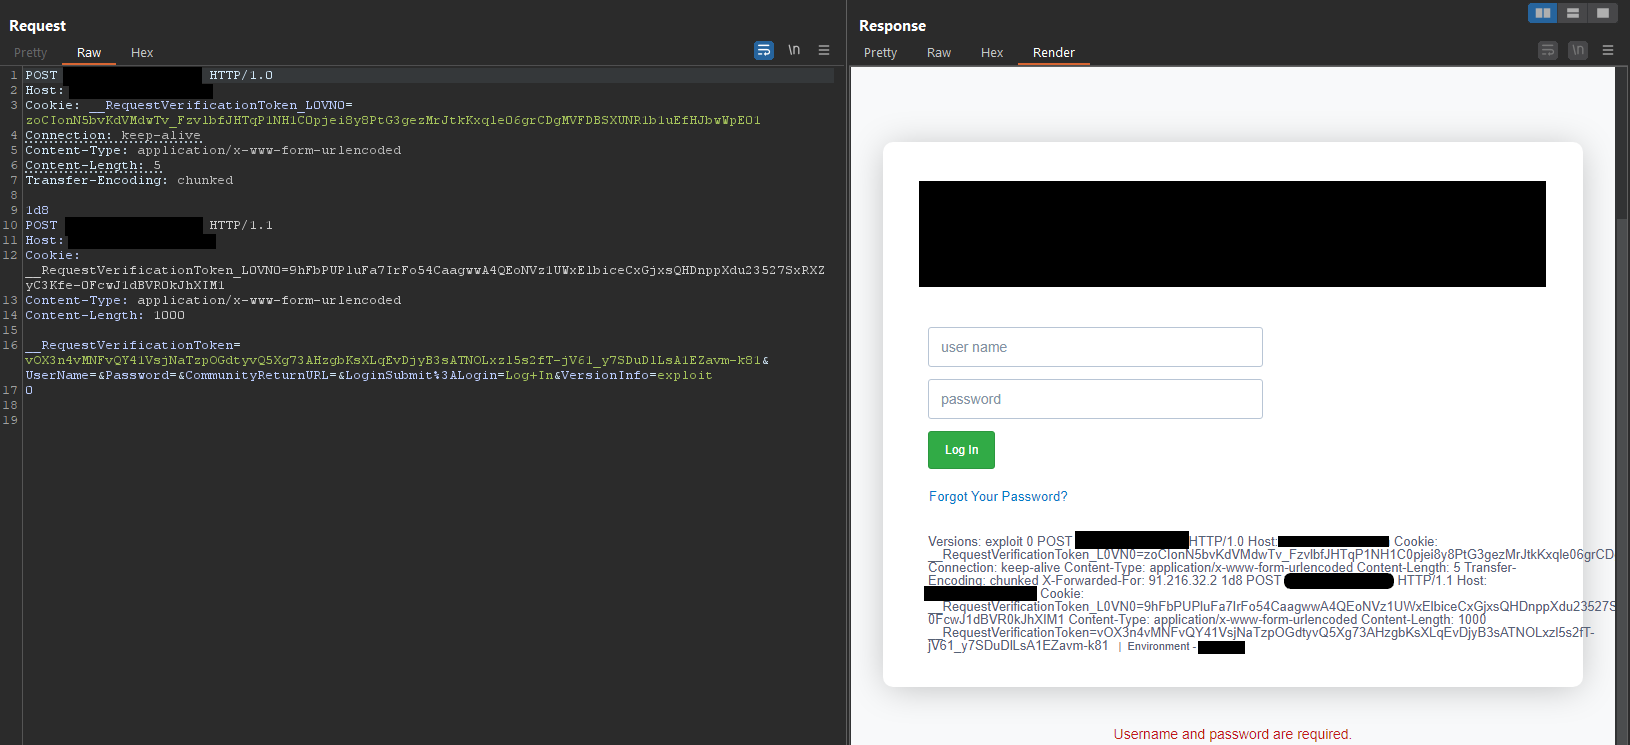Select the Render tab in Response
Image resolution: width=1630 pixels, height=745 pixels.
[x=1054, y=53]
